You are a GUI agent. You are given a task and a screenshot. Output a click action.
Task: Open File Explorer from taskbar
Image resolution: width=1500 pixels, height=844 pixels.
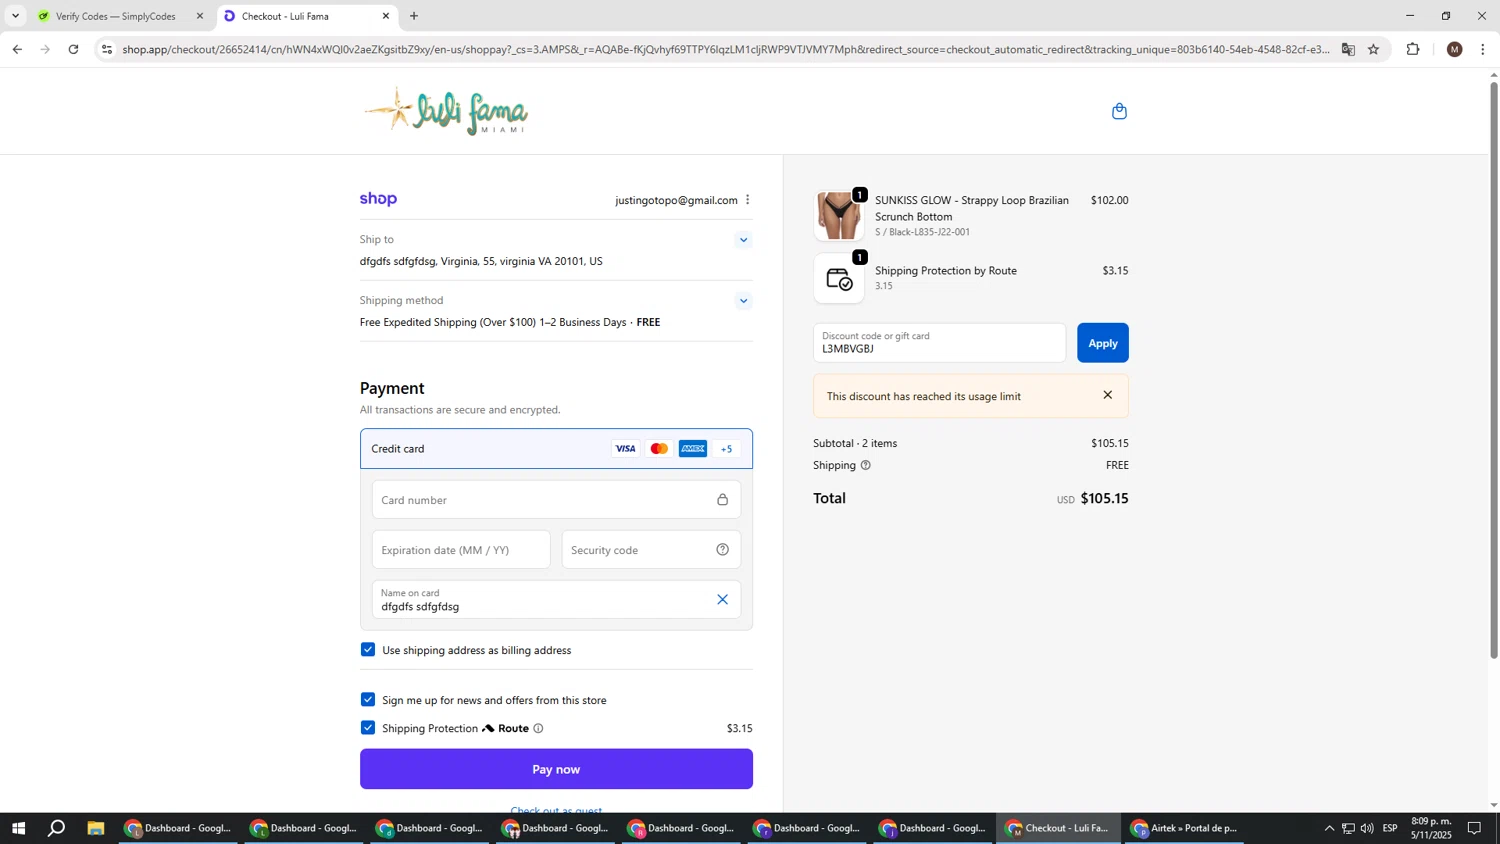96,828
